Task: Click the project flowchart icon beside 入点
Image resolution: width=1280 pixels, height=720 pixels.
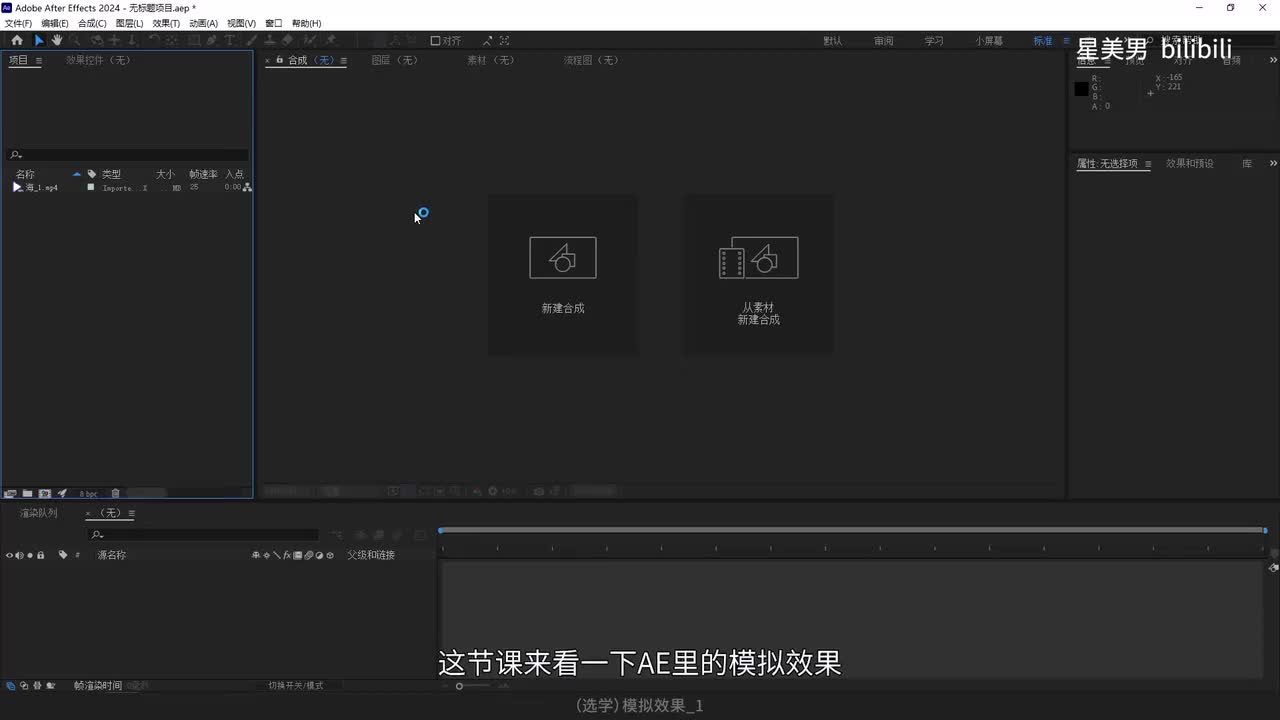Action: pos(247,187)
